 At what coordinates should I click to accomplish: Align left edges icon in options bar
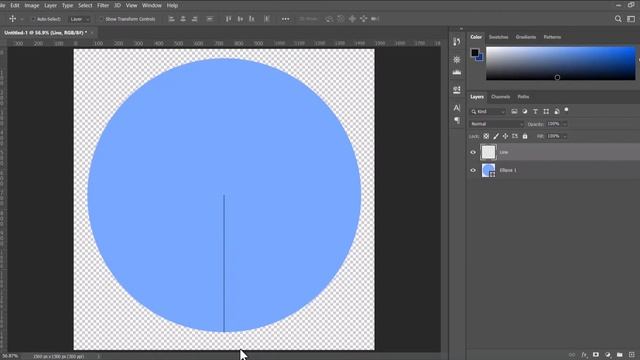(172, 19)
